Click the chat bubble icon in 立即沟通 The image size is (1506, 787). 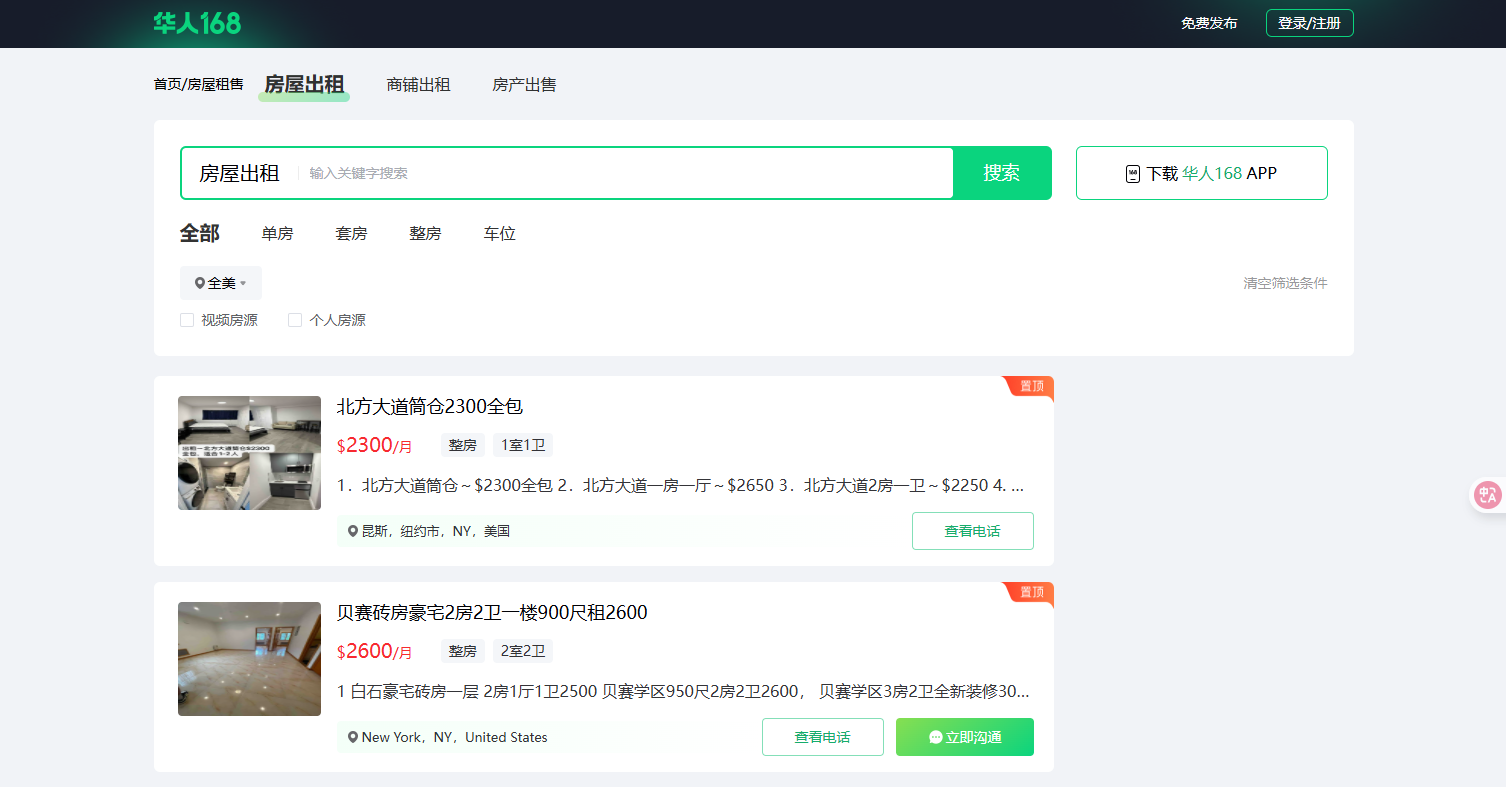tap(936, 738)
